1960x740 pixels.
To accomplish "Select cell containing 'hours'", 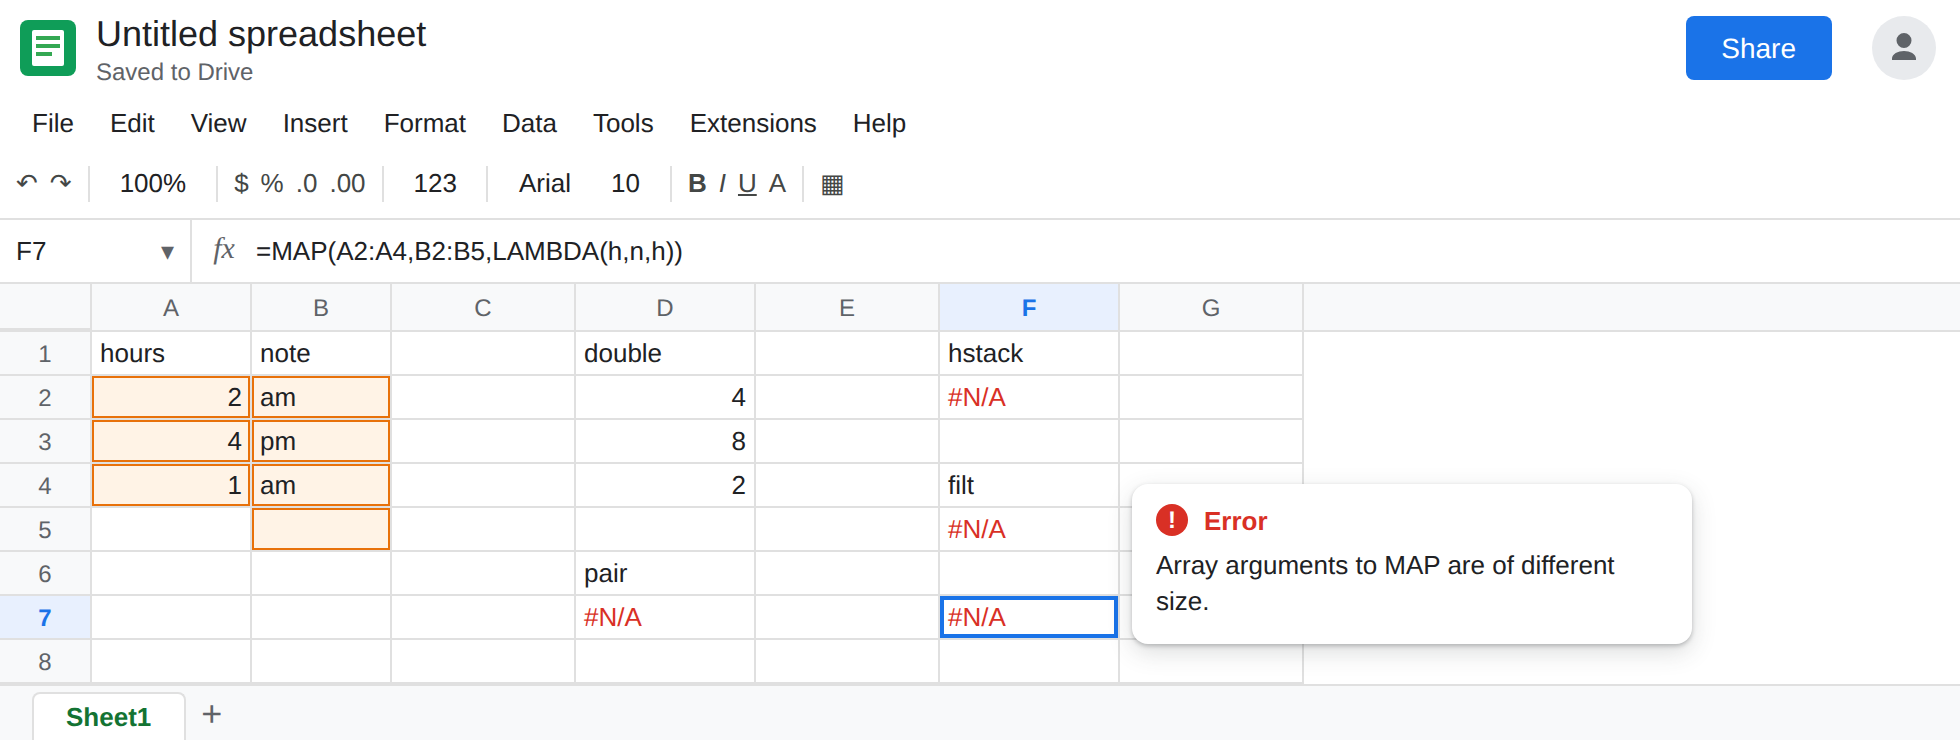I will [x=171, y=354].
